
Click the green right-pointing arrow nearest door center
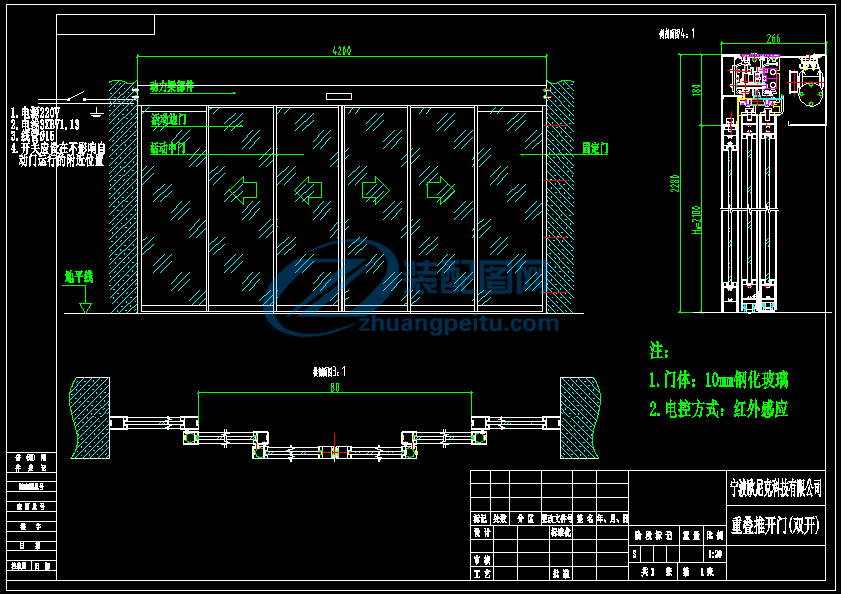(375, 189)
